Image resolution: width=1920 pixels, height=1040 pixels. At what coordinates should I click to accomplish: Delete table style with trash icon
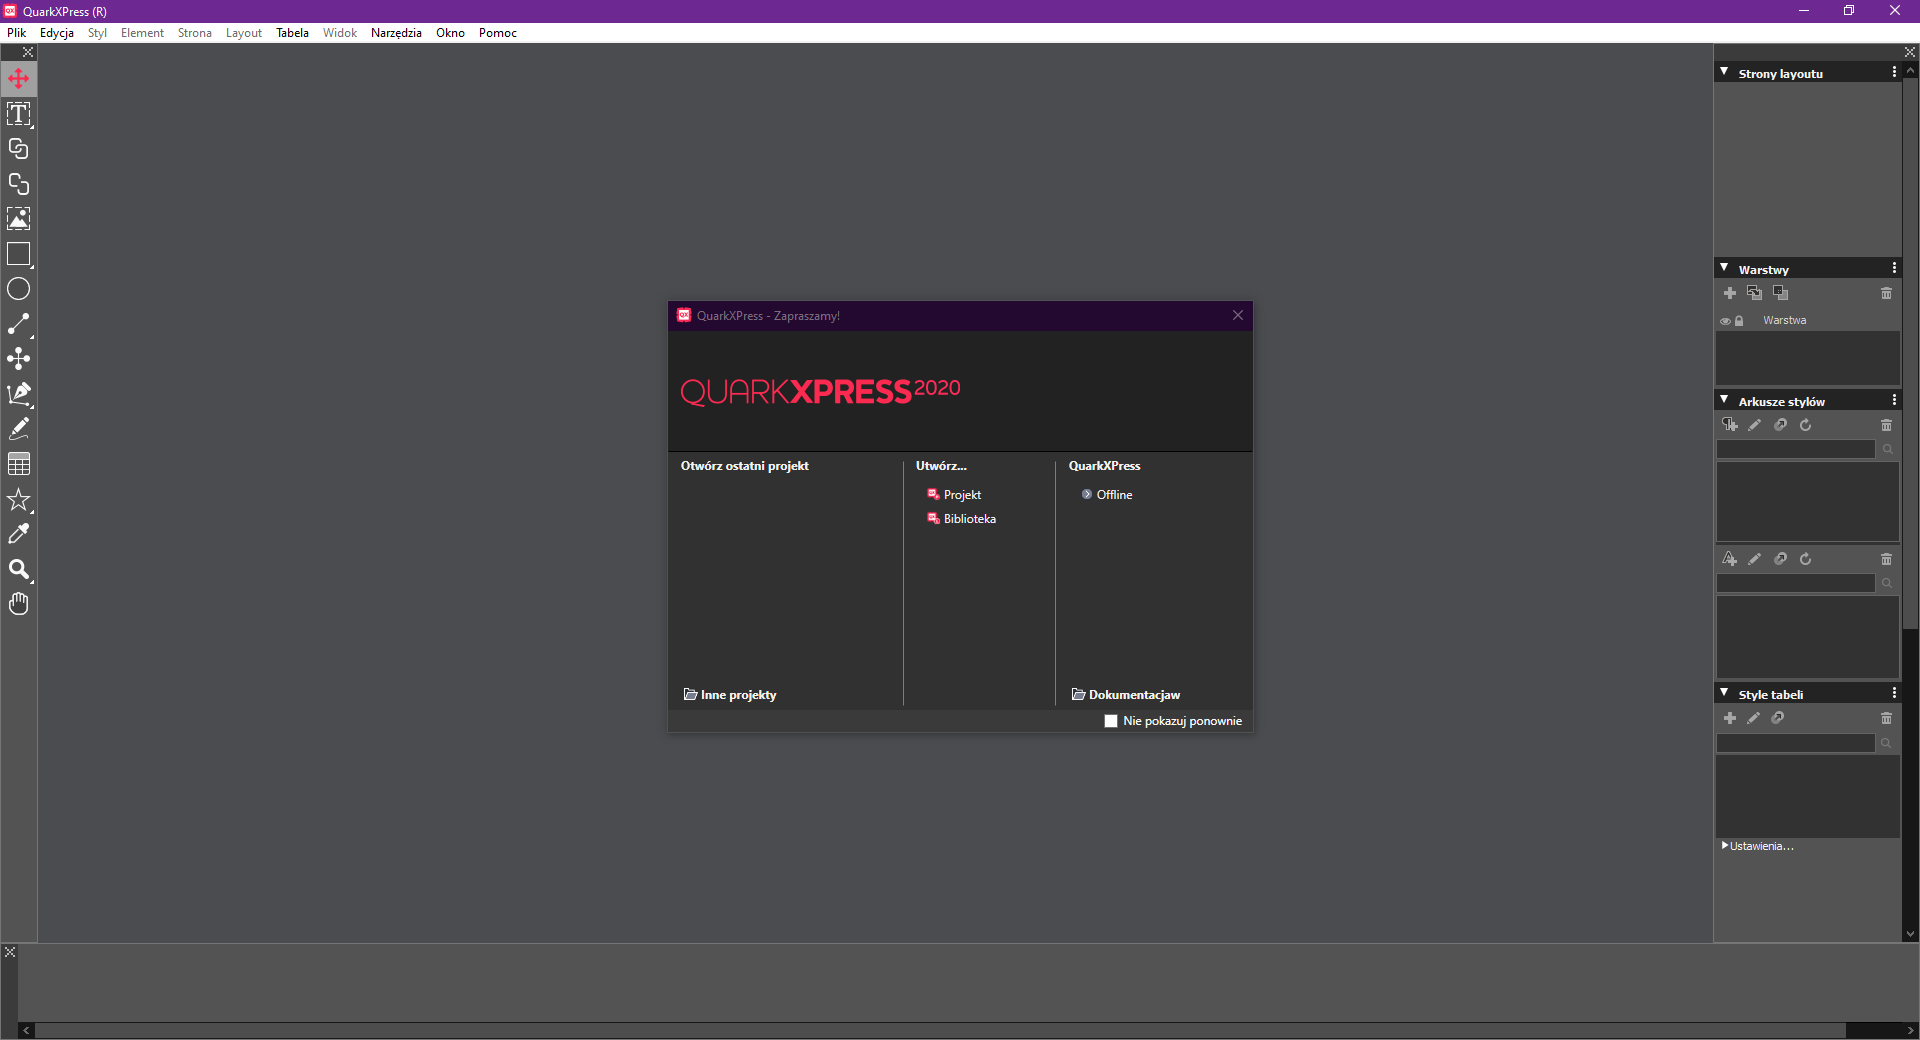point(1887,718)
